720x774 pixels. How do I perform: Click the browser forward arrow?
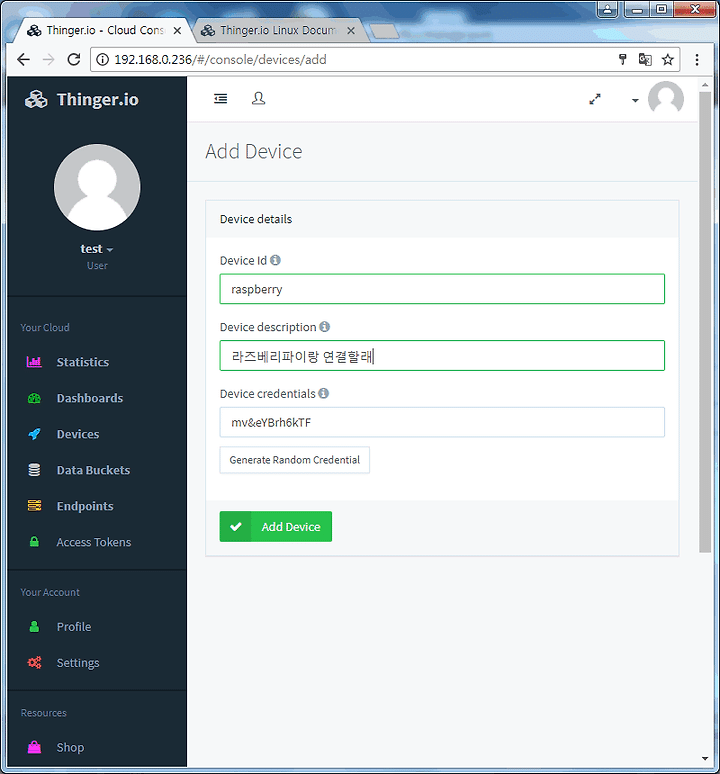pos(48,60)
